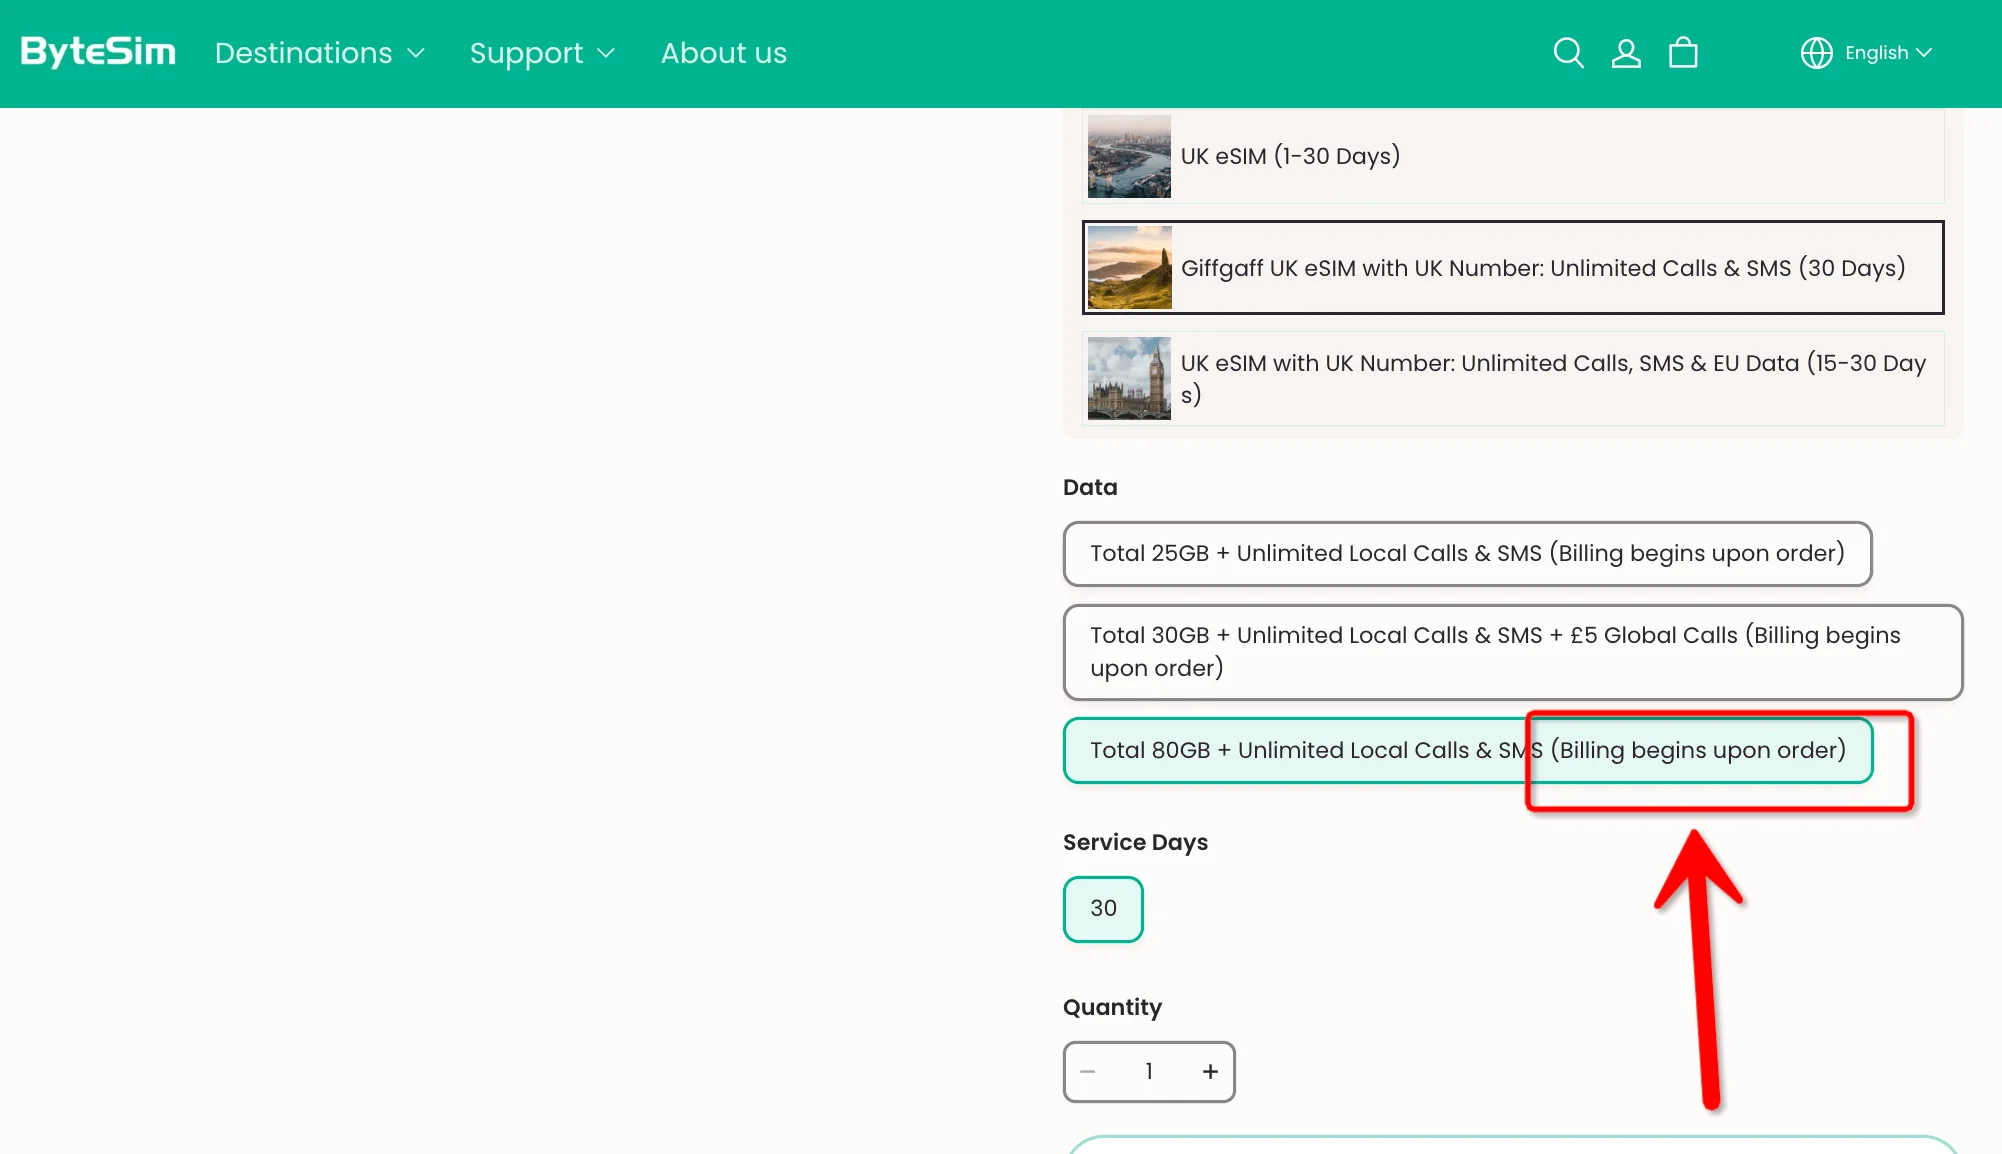Expand the Support menu
The width and height of the screenshot is (2002, 1154).
[542, 53]
